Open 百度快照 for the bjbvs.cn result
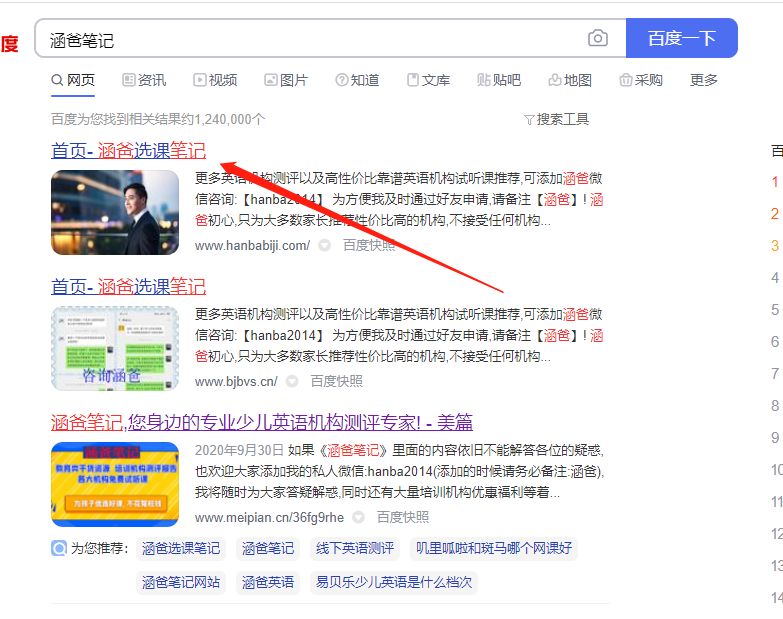This screenshot has width=783, height=619. [x=337, y=381]
